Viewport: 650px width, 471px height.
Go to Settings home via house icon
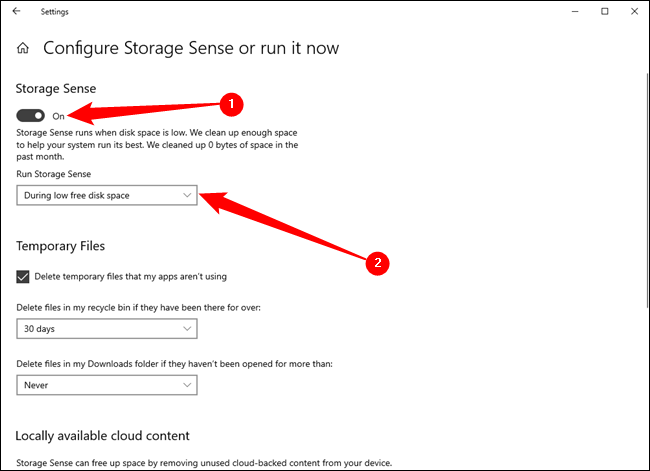23,48
